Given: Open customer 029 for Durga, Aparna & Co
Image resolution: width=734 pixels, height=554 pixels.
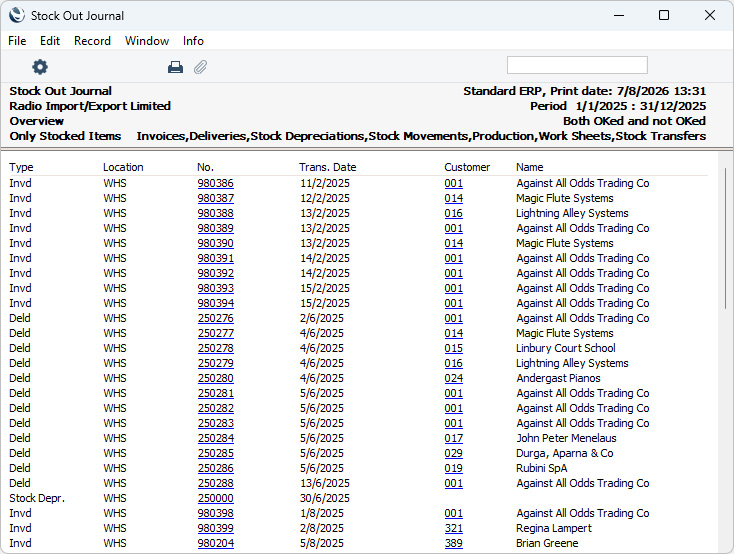Looking at the screenshot, I should [454, 453].
